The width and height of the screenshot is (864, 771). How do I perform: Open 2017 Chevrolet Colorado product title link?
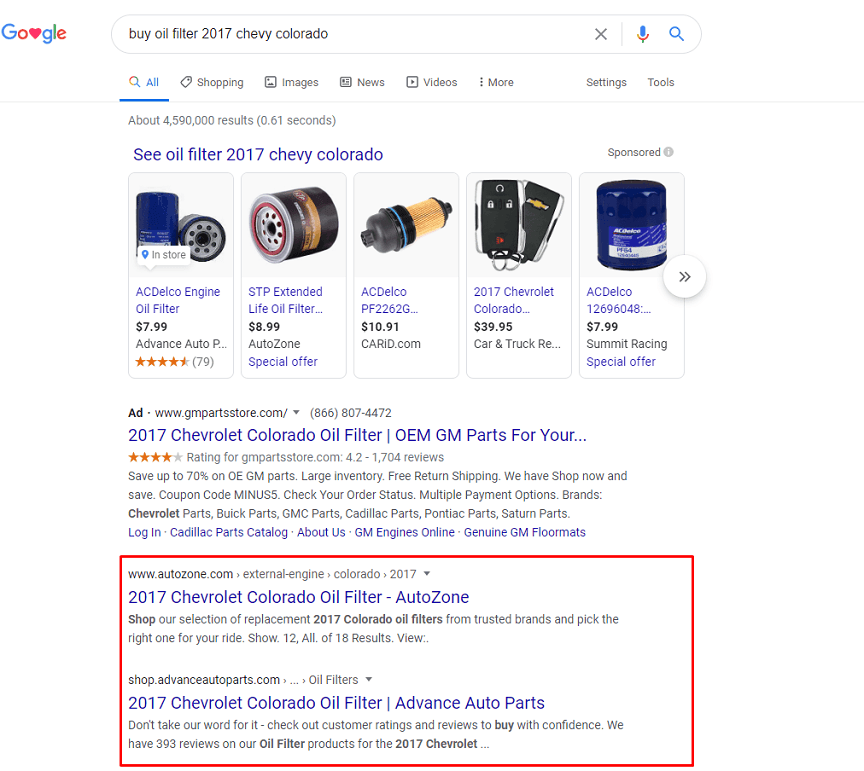pyautogui.click(x=514, y=300)
